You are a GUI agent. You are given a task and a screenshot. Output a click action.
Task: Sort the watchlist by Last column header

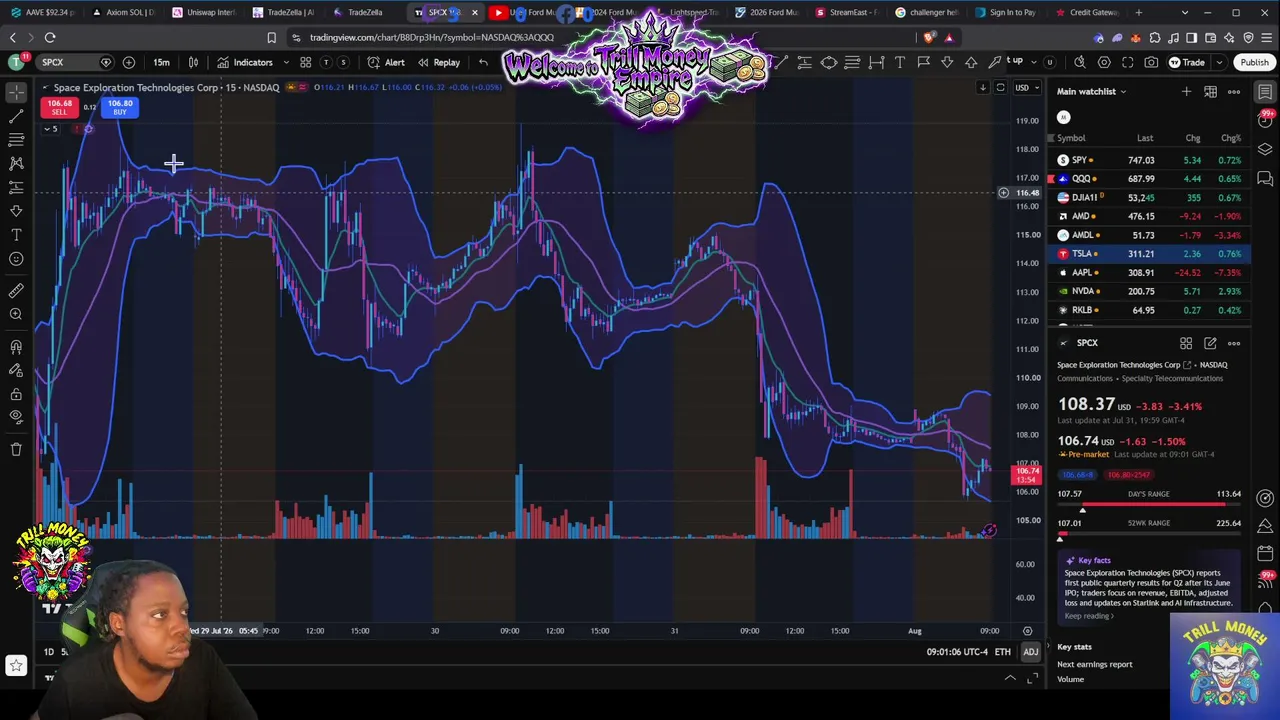pos(1145,138)
